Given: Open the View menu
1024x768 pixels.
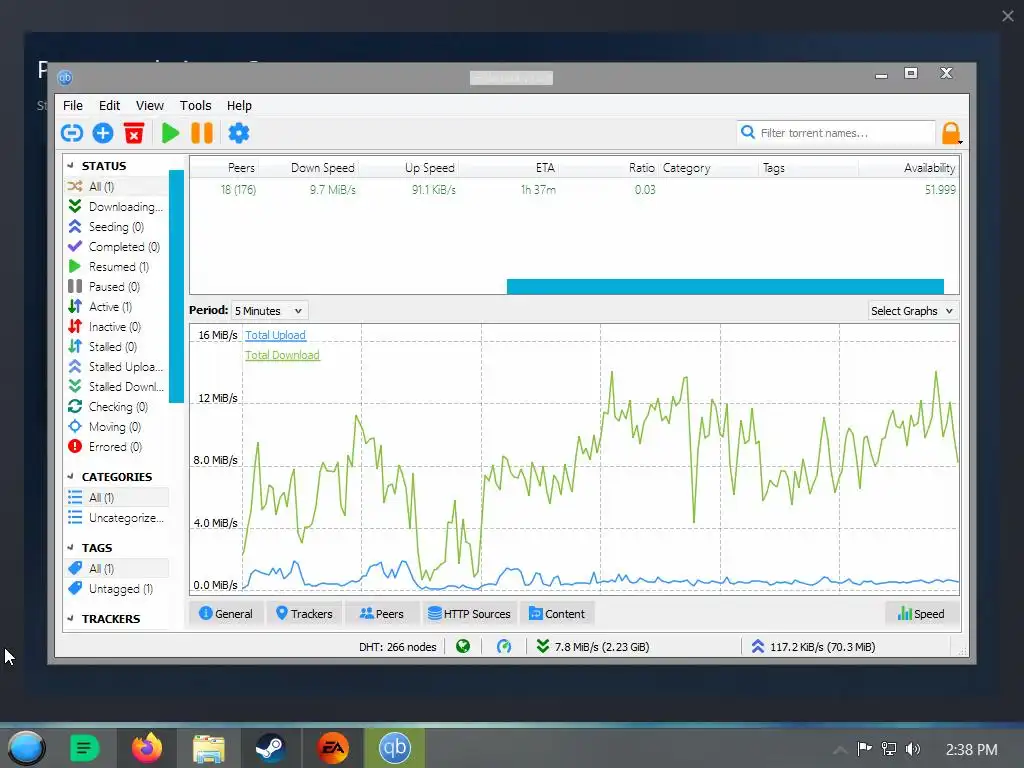Looking at the screenshot, I should pyautogui.click(x=150, y=105).
